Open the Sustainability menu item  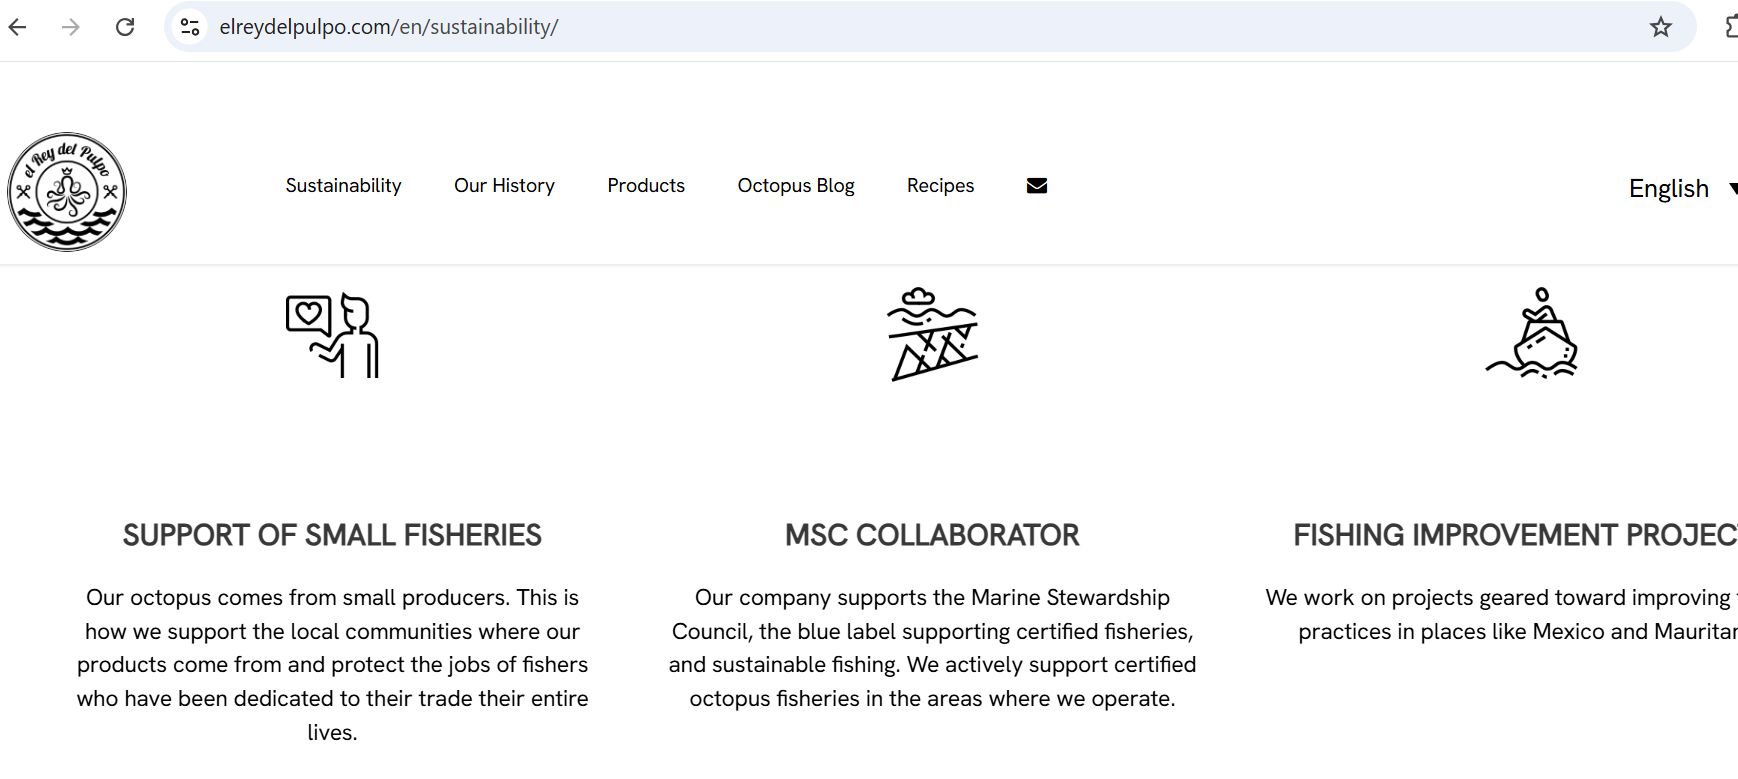click(343, 185)
